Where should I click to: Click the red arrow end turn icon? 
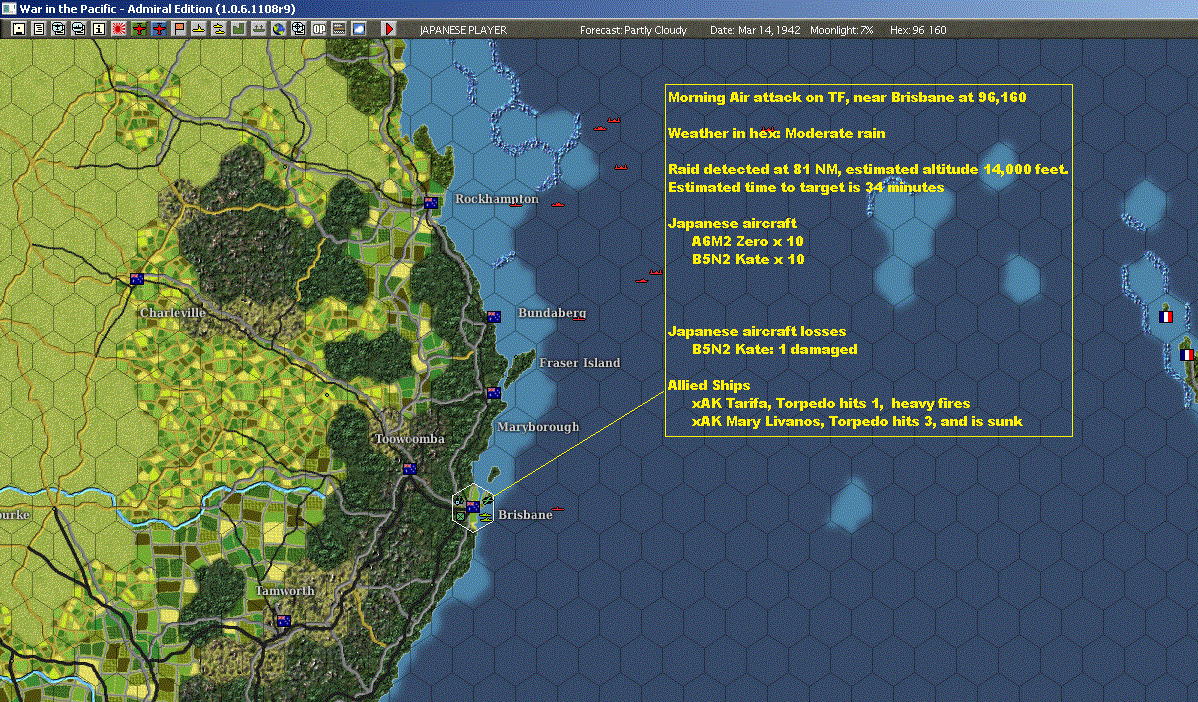click(388, 29)
